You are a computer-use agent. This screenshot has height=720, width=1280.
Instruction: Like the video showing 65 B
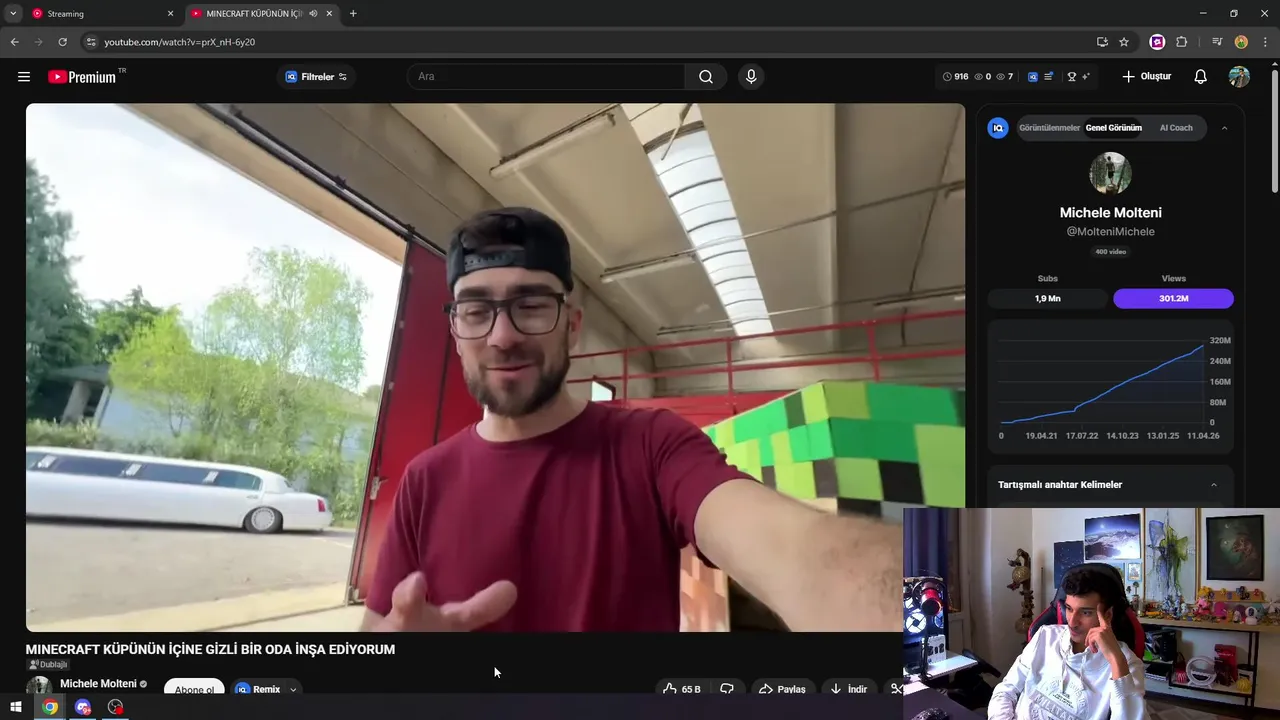coord(681,689)
